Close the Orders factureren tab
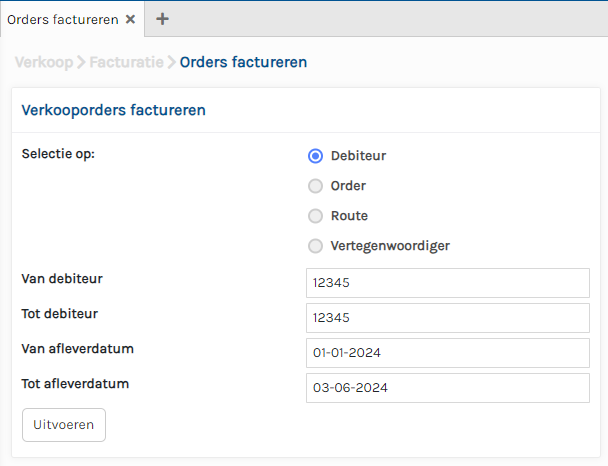 tap(130, 19)
